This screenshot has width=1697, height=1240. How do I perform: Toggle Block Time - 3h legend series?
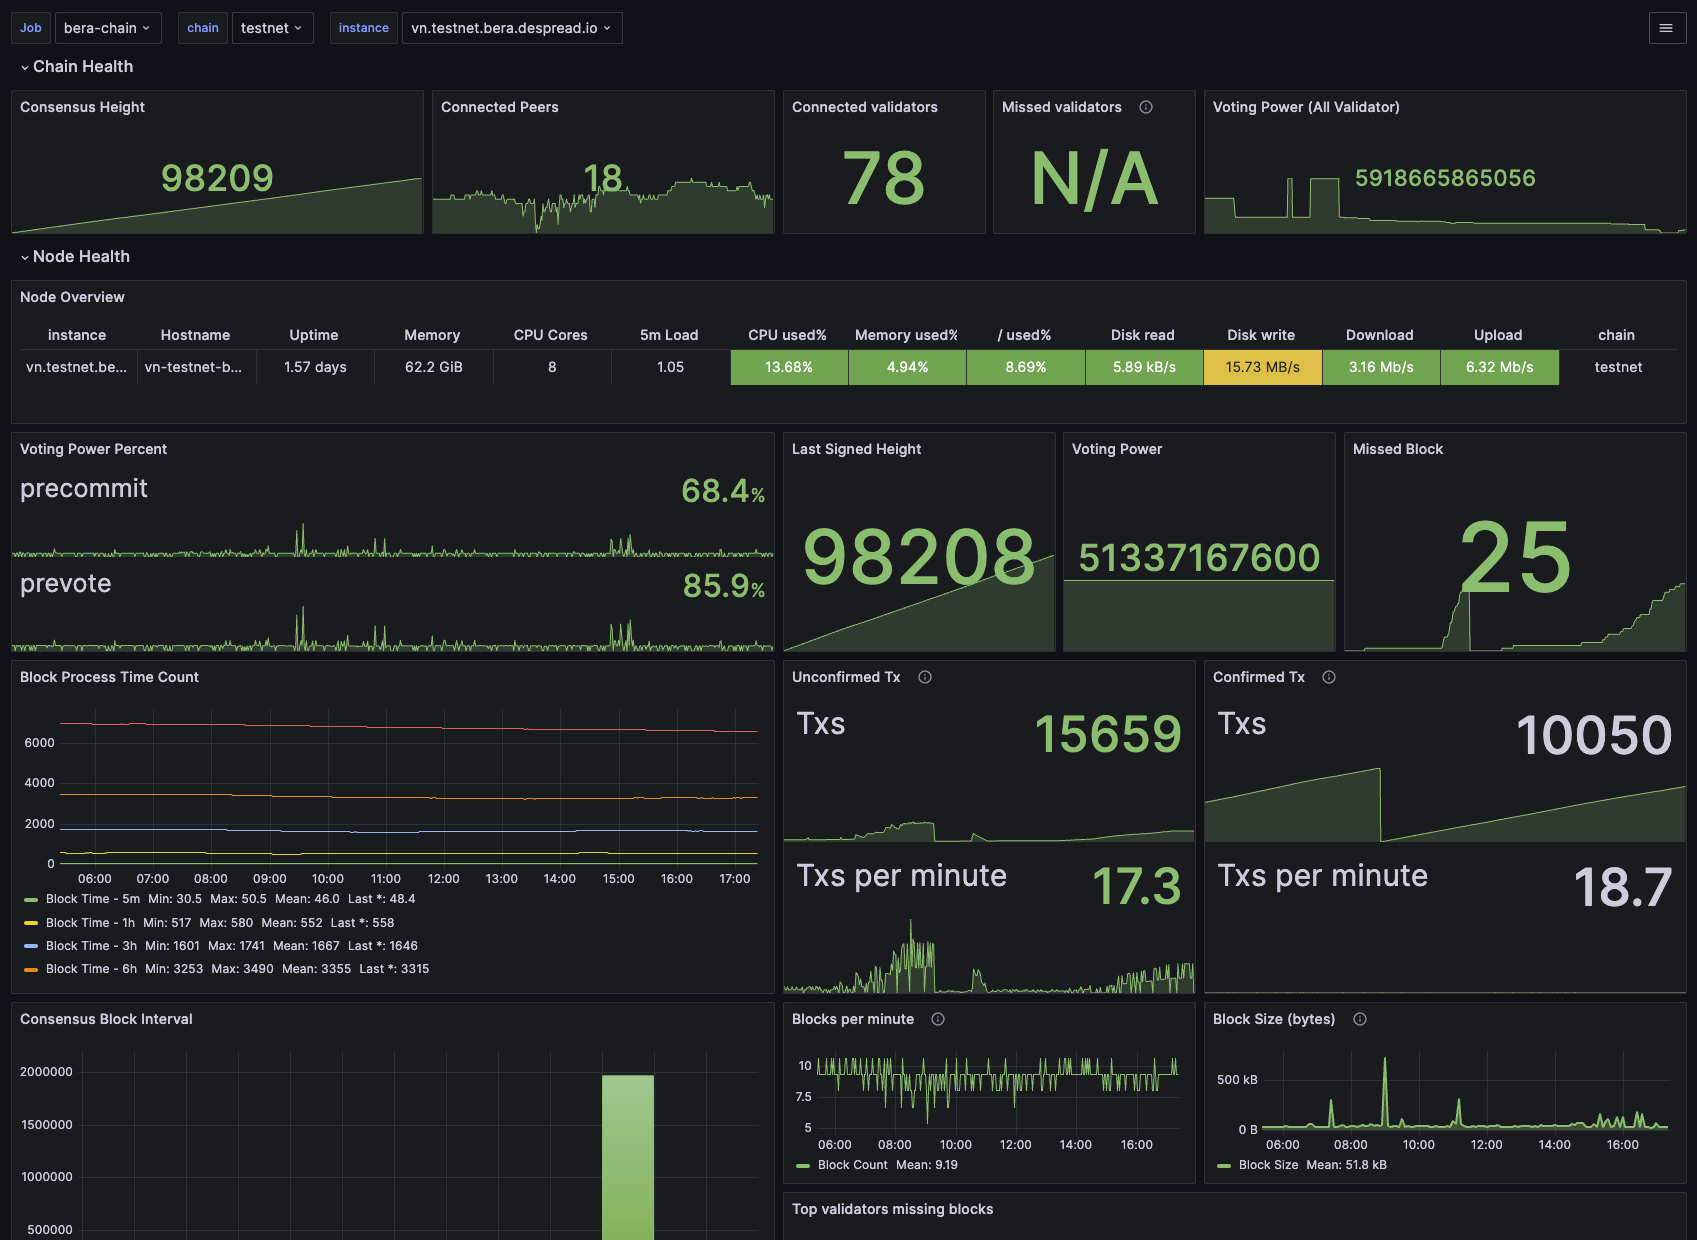91,946
